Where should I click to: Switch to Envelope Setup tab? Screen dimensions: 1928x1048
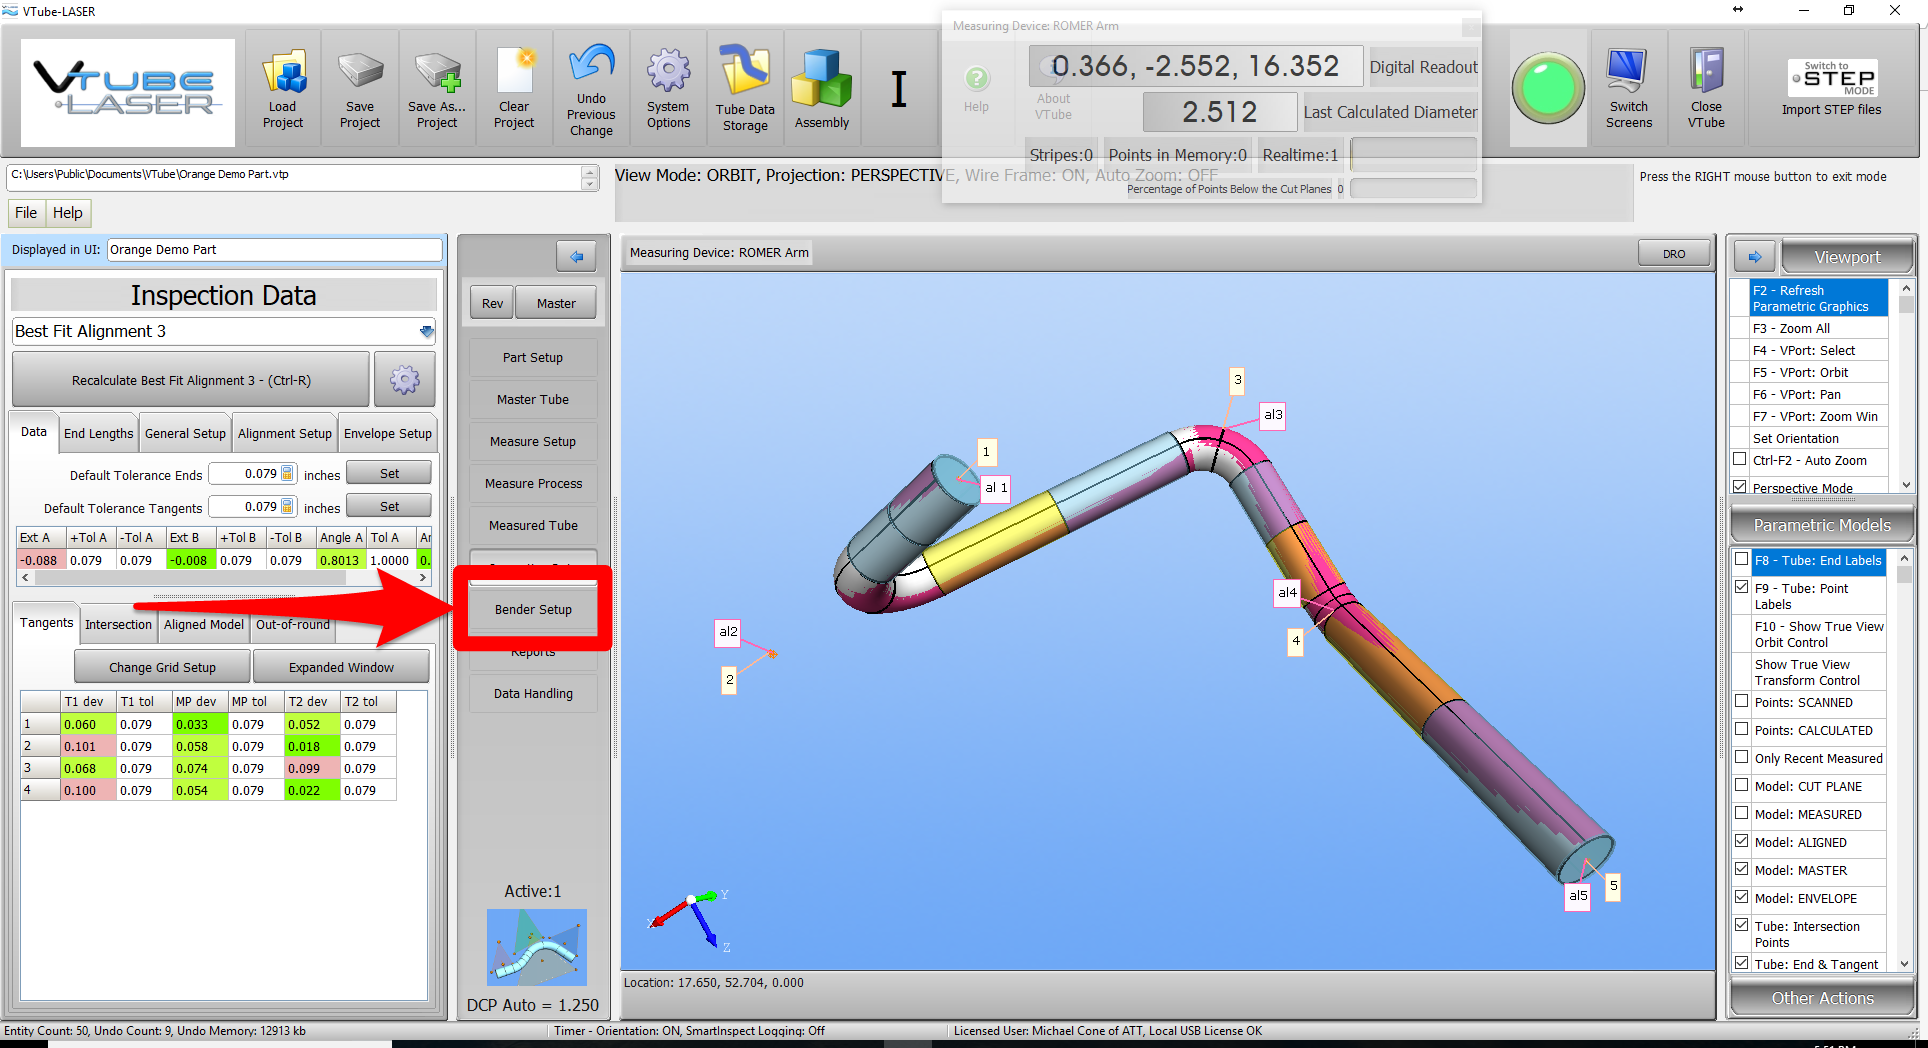pos(388,433)
